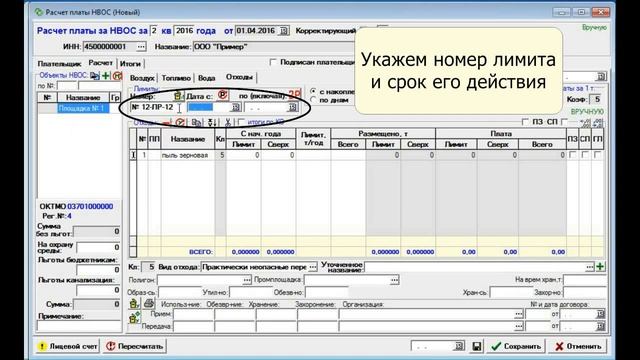
Task: Click 'по №' search field
Action: click(67, 86)
